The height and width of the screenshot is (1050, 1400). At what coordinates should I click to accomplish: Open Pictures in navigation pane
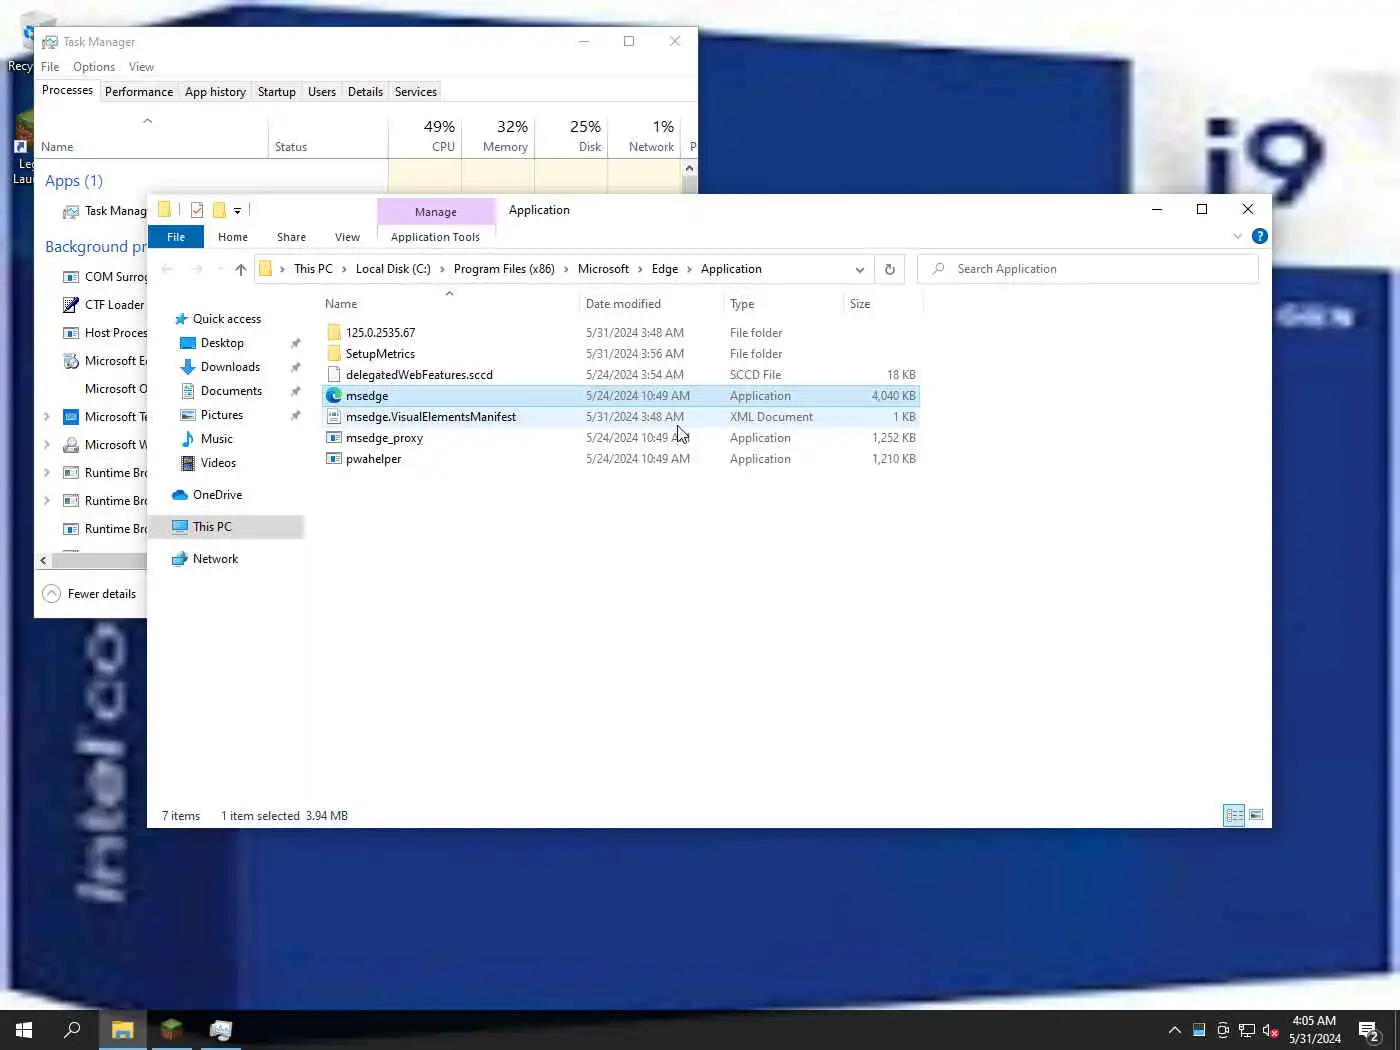221,415
